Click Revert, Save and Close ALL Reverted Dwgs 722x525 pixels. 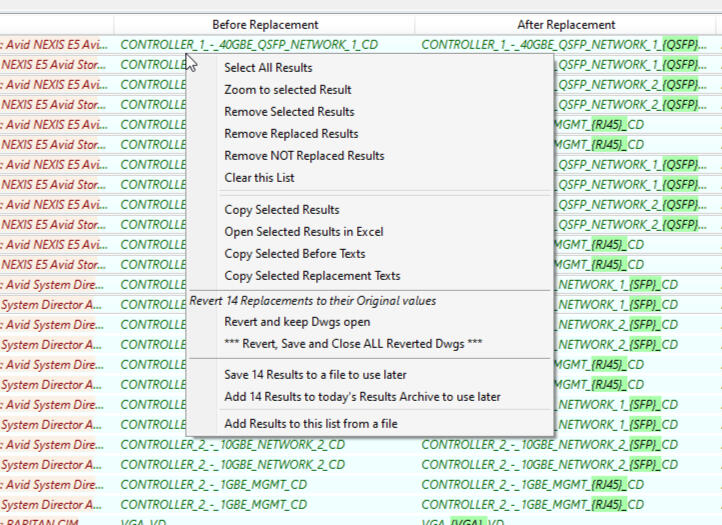point(353,344)
